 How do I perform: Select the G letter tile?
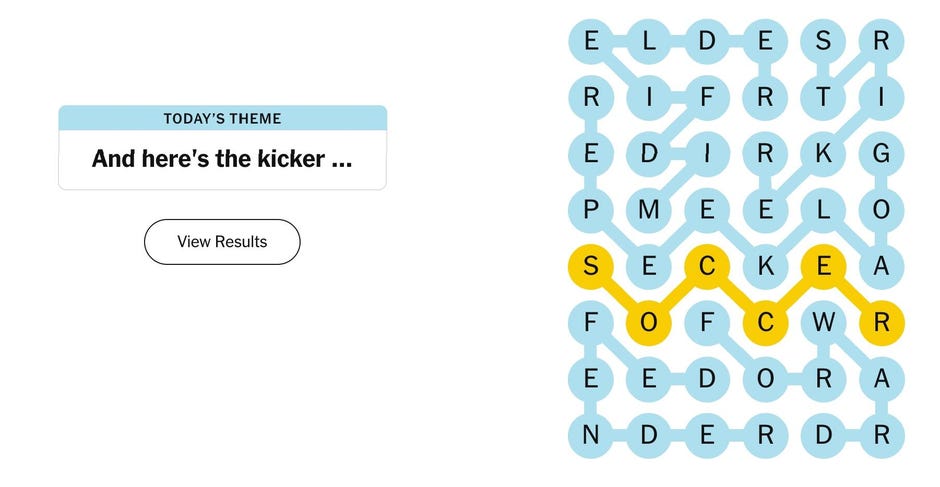[881, 153]
